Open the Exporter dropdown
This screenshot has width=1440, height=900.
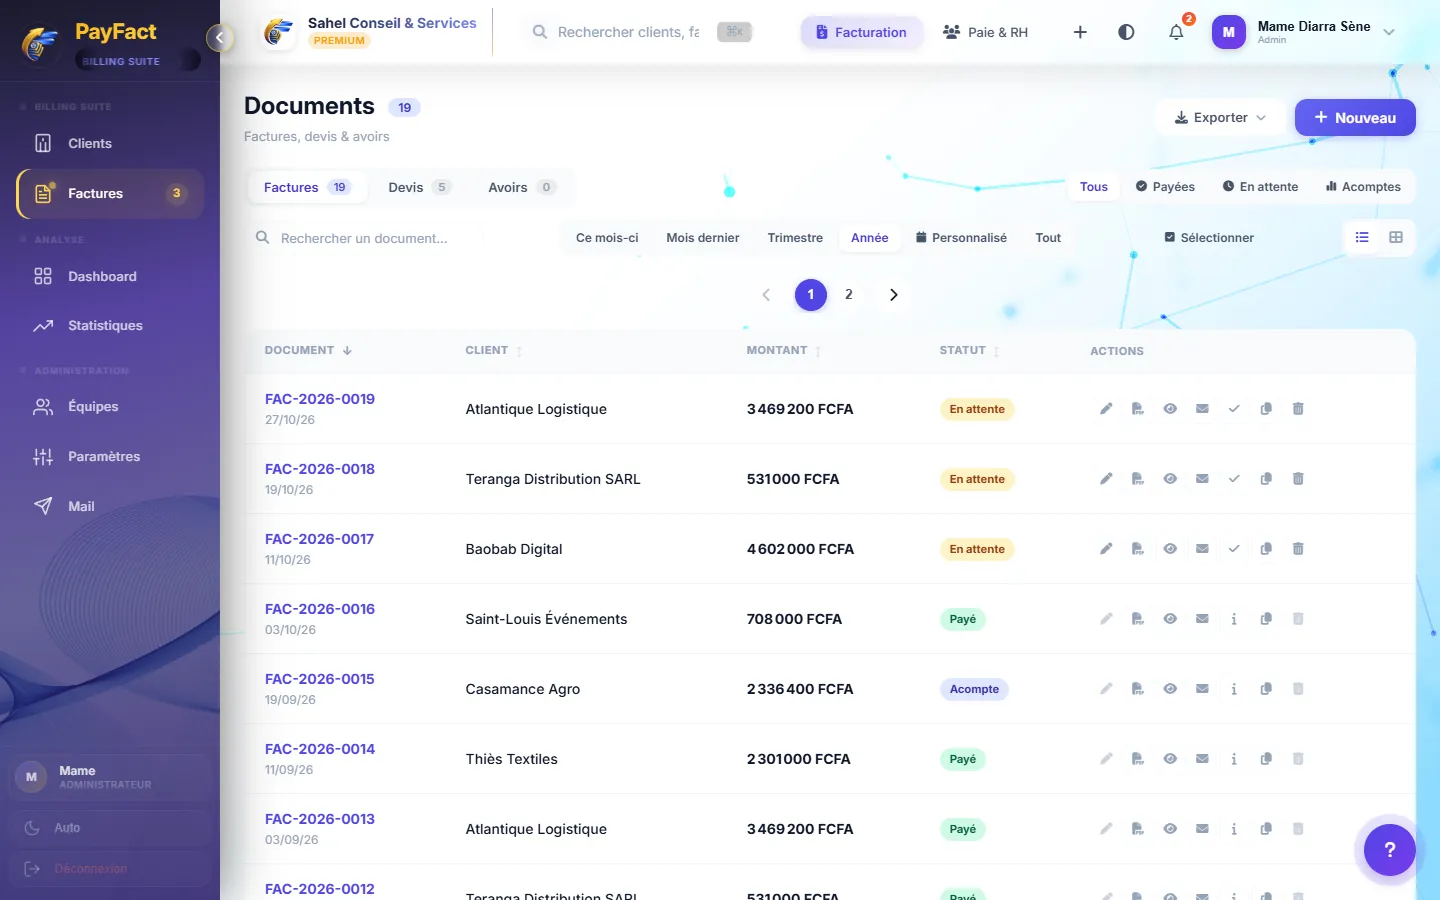(1220, 118)
